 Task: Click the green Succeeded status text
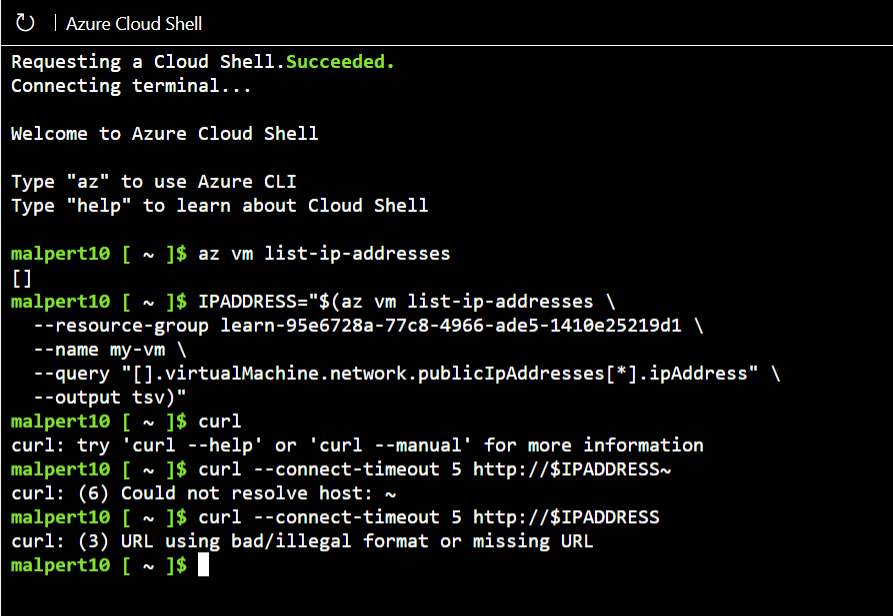tap(339, 61)
